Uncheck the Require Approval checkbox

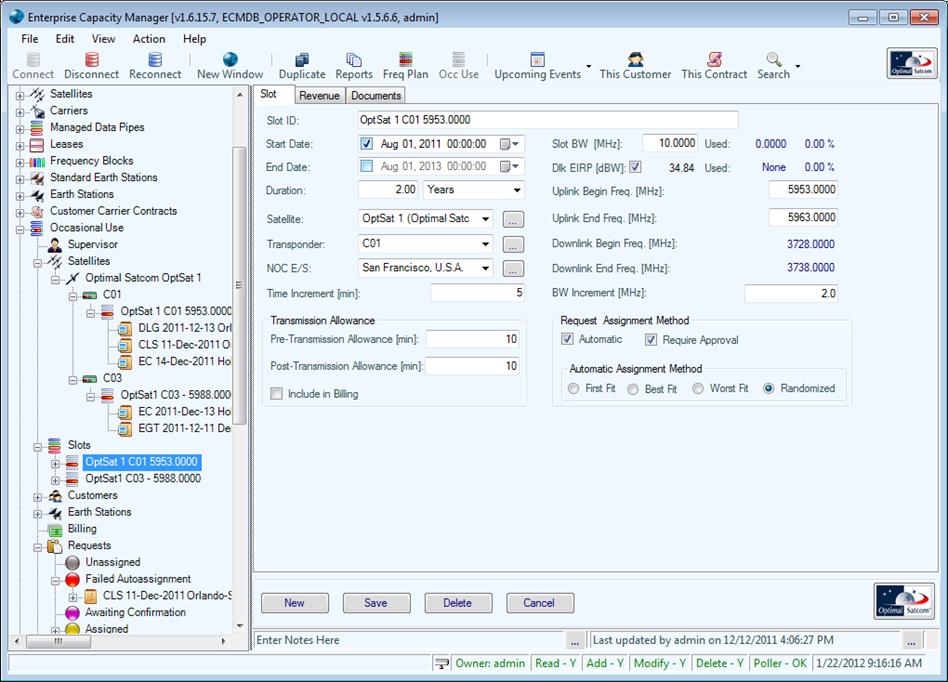click(x=651, y=340)
